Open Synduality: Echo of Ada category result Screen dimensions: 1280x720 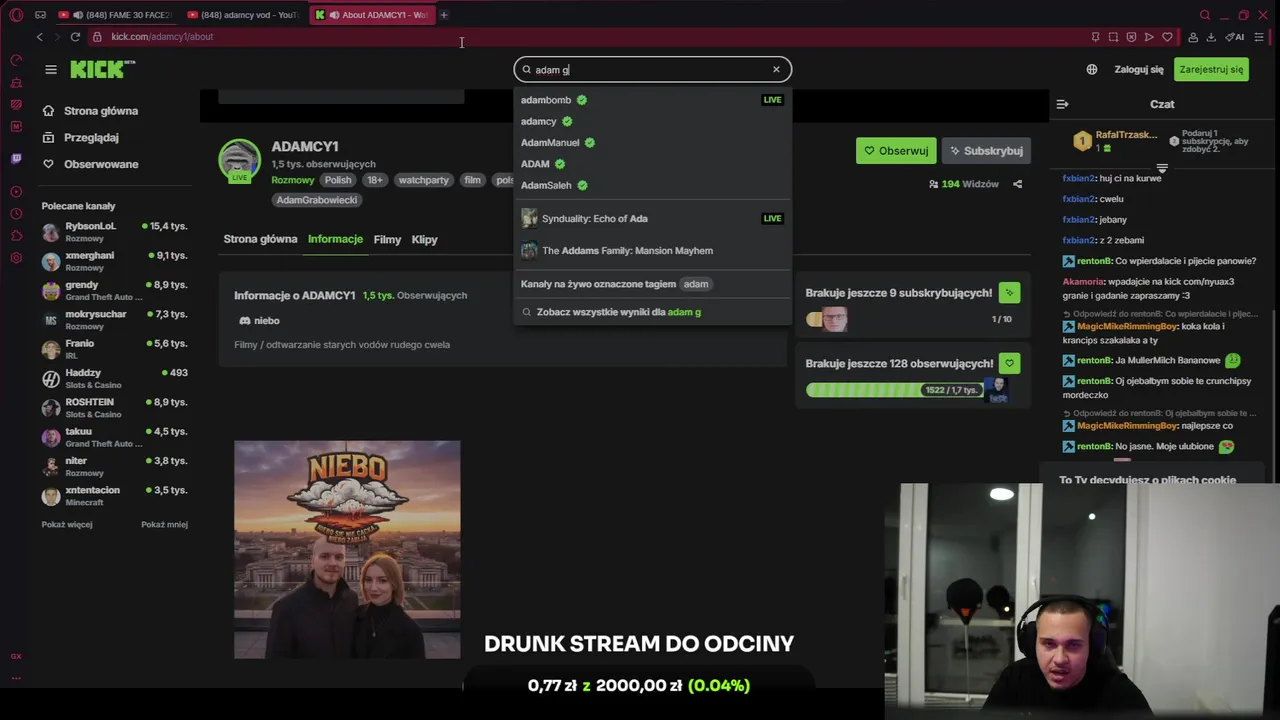pyautogui.click(x=652, y=218)
